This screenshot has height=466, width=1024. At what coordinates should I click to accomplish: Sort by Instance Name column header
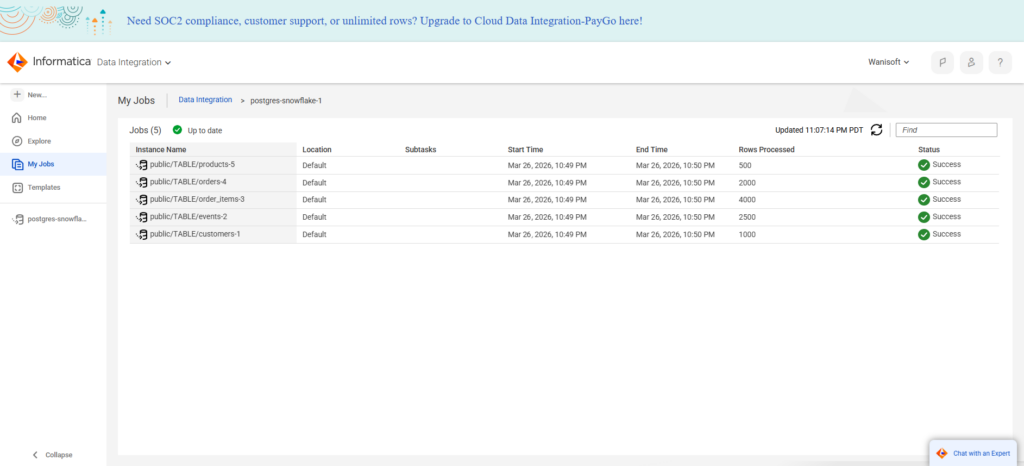pyautogui.click(x=161, y=149)
